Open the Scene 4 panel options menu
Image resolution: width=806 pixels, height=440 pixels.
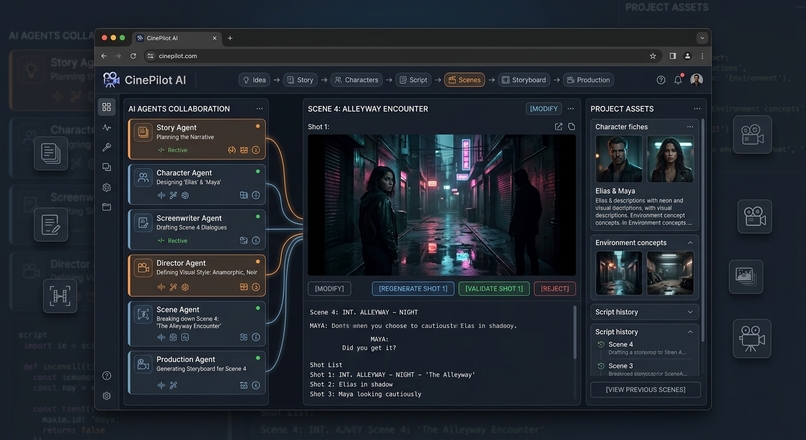click(x=571, y=109)
